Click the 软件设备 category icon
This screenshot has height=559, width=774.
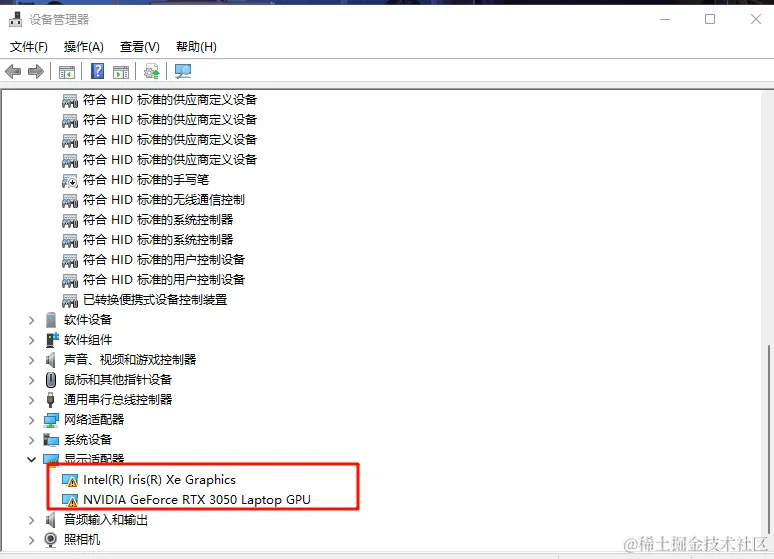[51, 320]
